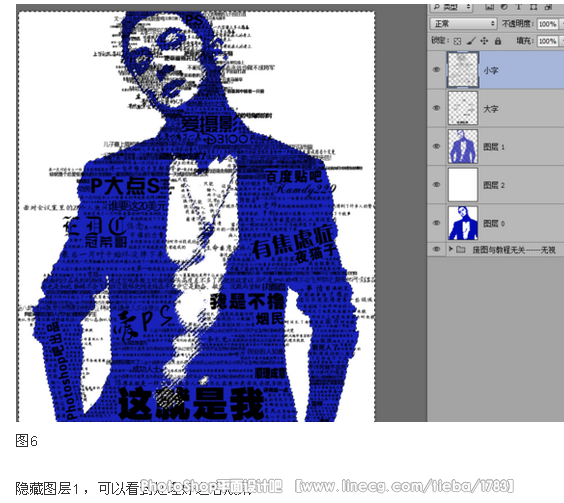This screenshot has width=564, height=503.
Task: Filter layers by smart object icon
Action: pos(548,7)
